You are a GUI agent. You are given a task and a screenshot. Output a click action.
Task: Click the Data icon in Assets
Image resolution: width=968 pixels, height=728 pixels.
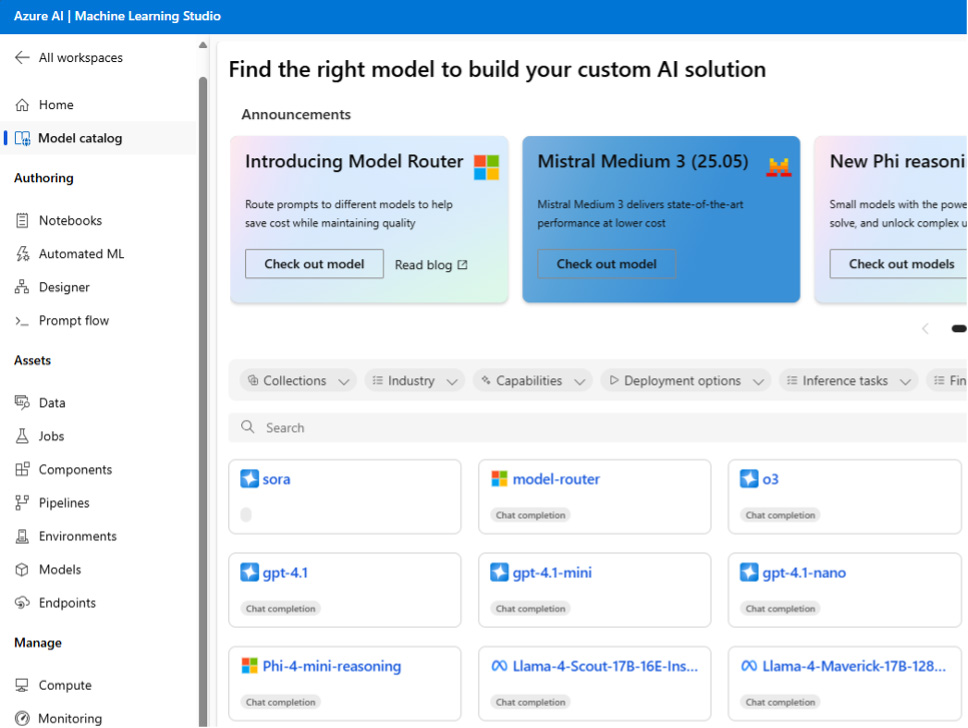point(22,403)
